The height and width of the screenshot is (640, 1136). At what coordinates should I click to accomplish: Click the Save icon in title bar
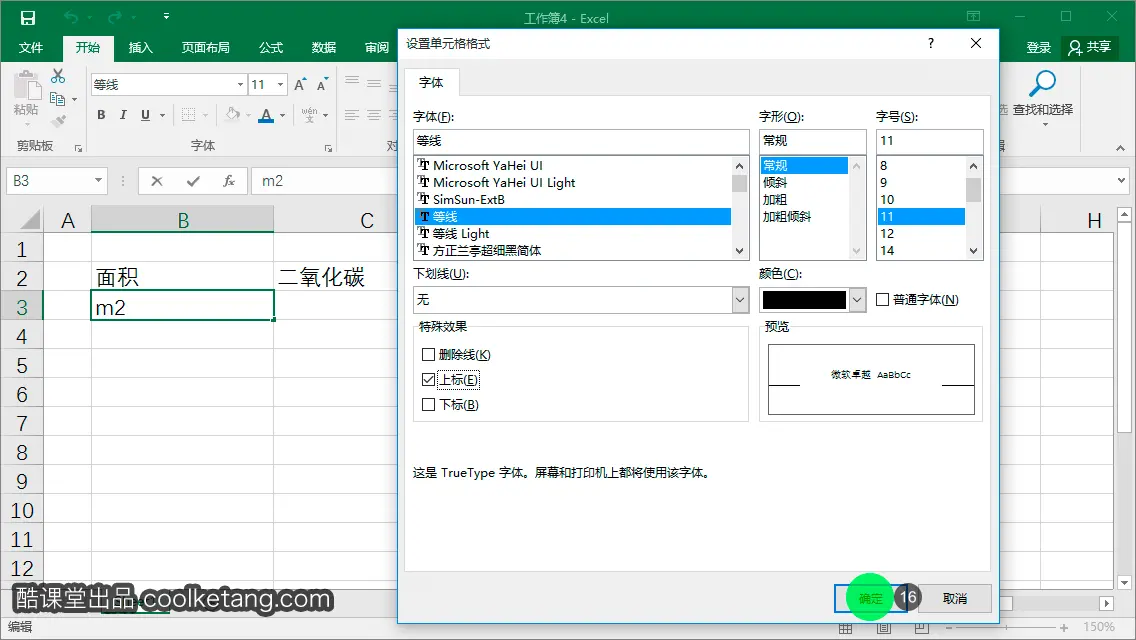pyautogui.click(x=28, y=17)
